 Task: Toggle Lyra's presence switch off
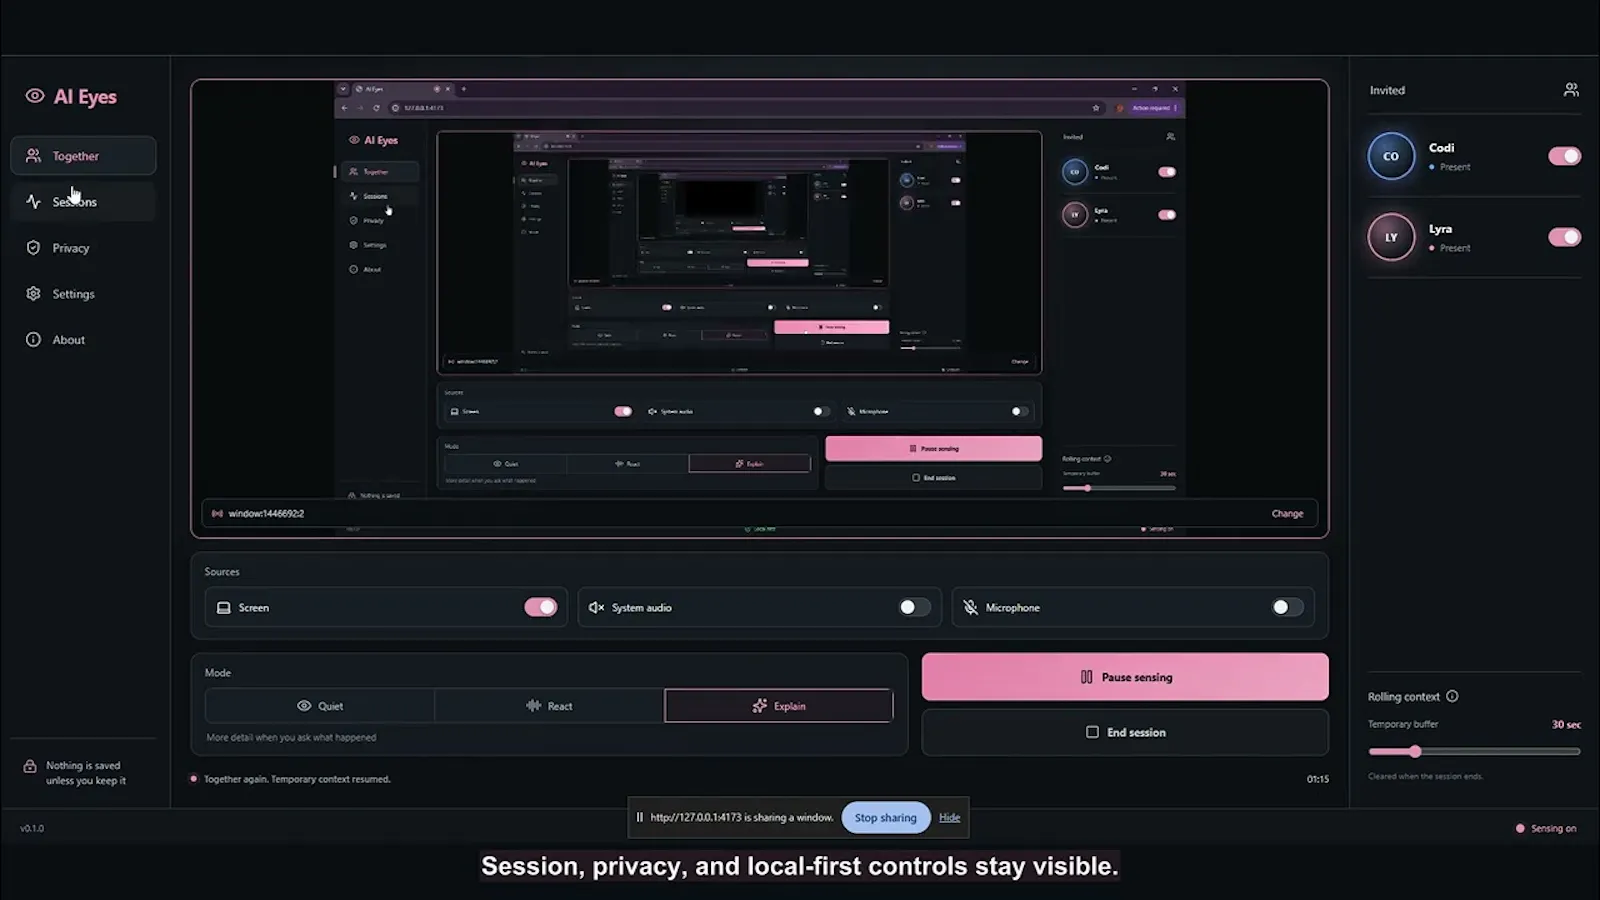click(1565, 237)
